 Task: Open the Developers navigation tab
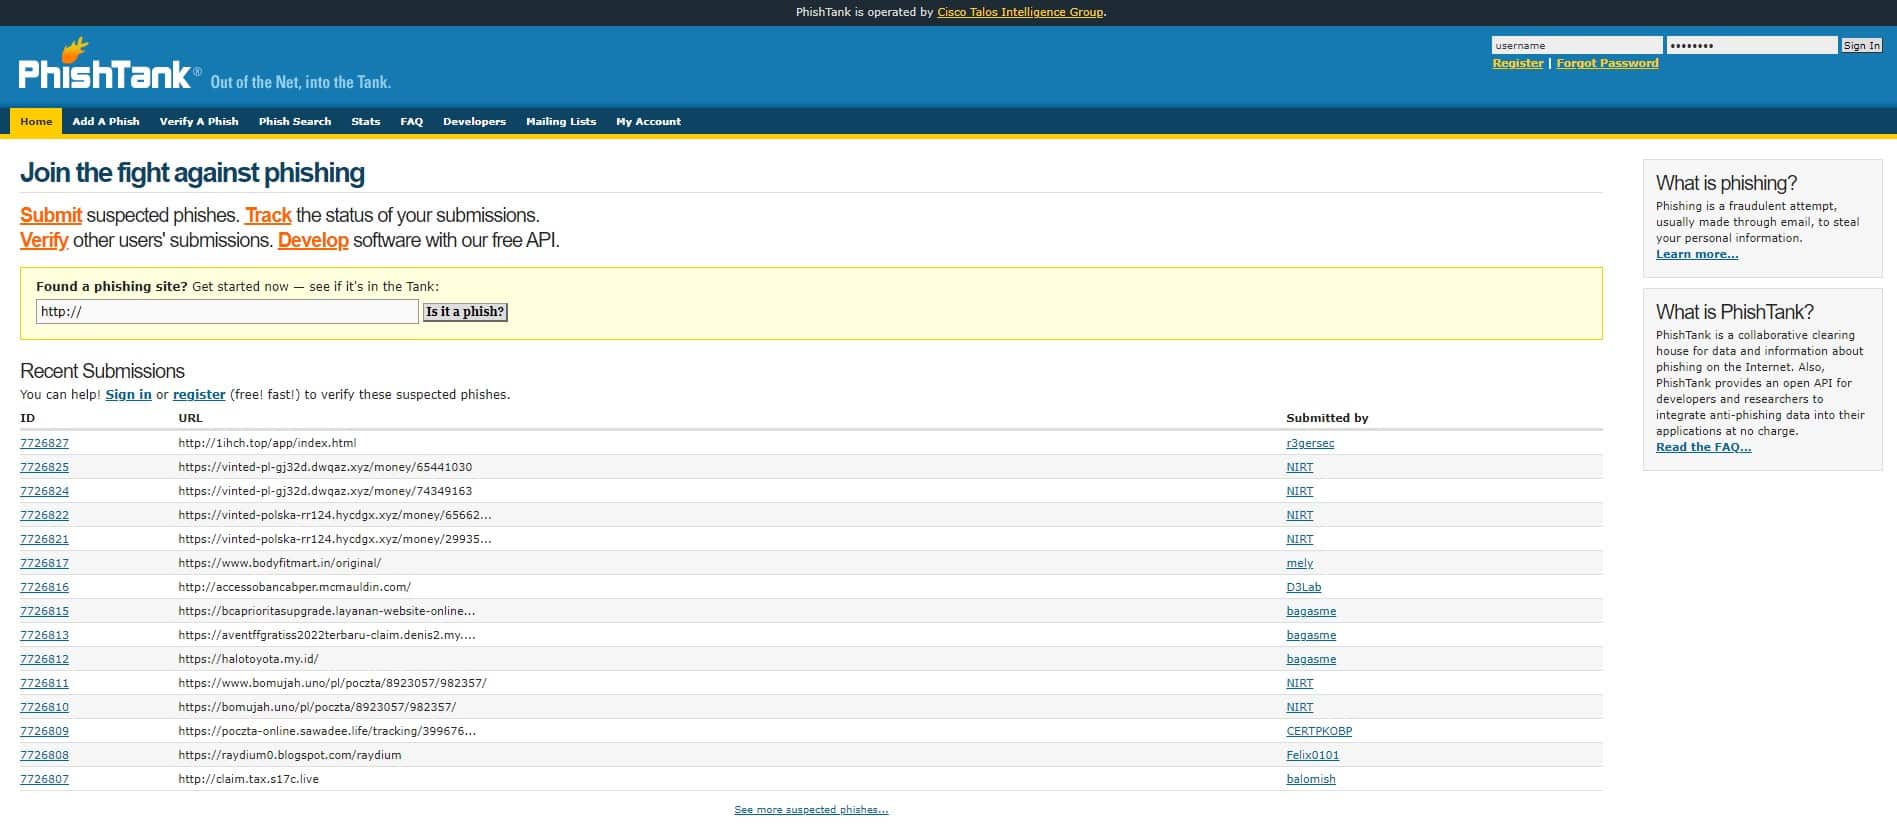click(x=474, y=121)
